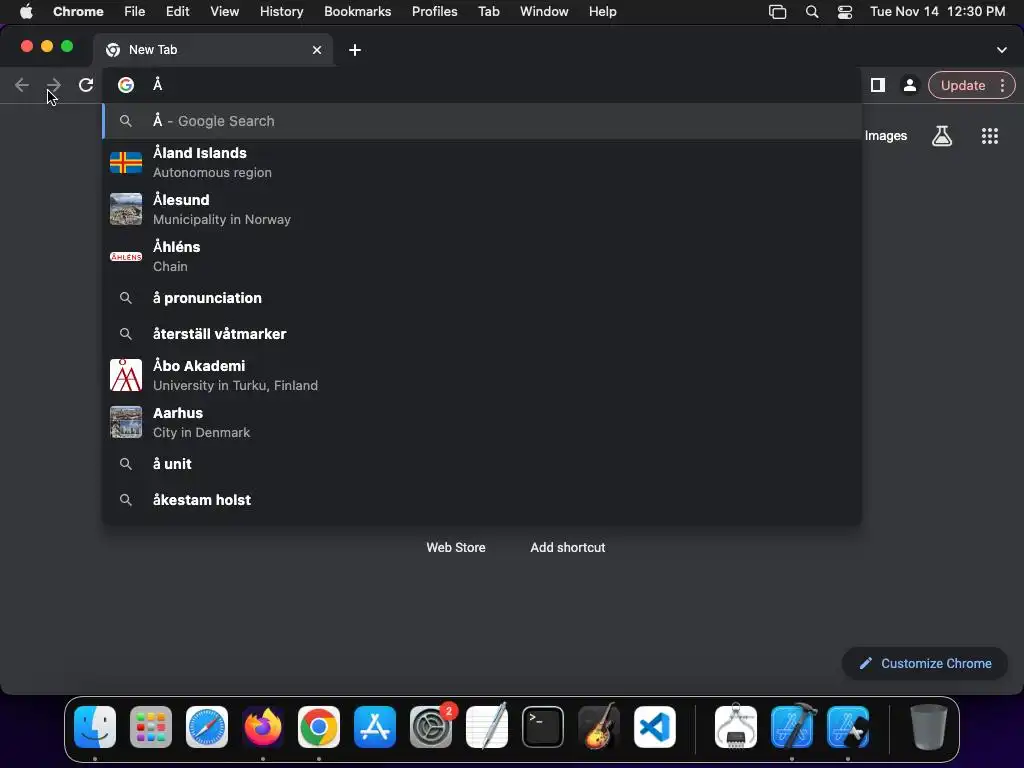Viewport: 1024px width, 768px height.
Task: Click the Aarhus photo thumbnail
Action: [126, 422]
